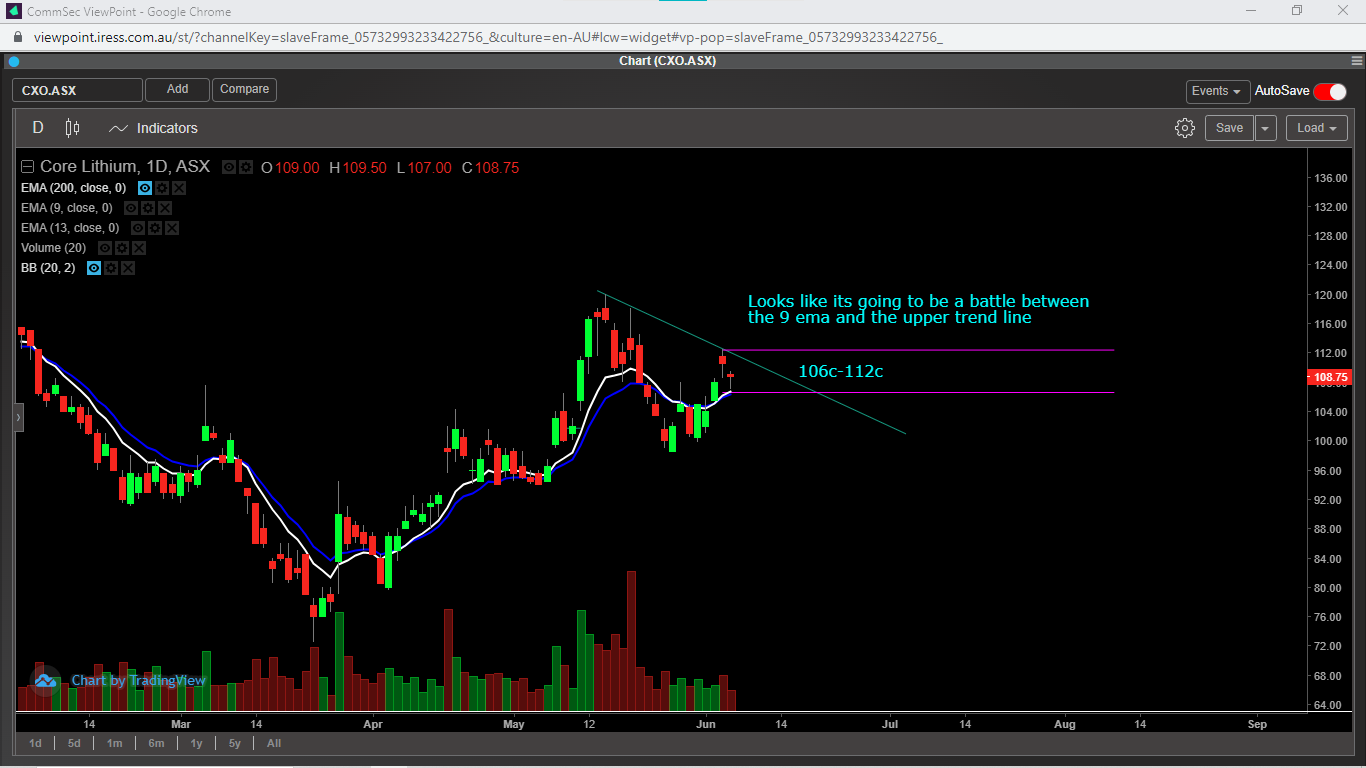The width and height of the screenshot is (1366, 768).
Task: Select the 5y time range
Action: pyautogui.click(x=234, y=743)
